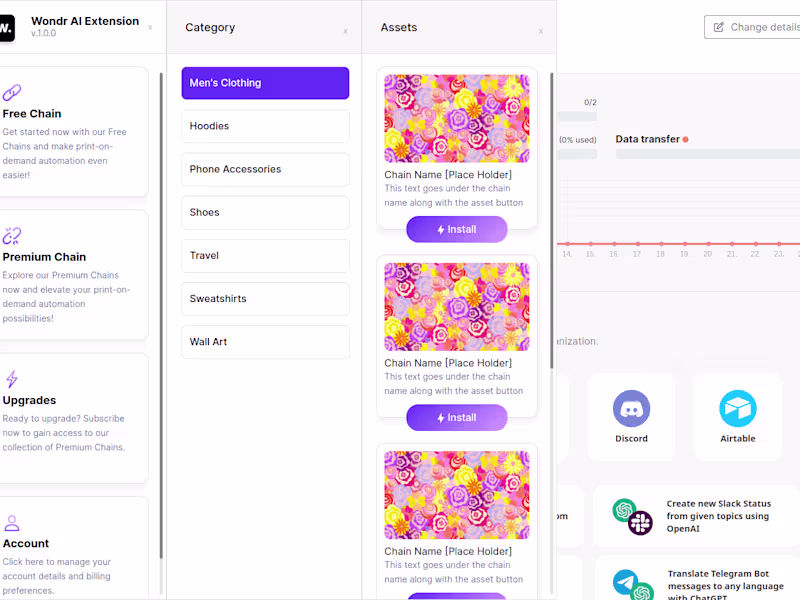Click the Discord label

pyautogui.click(x=632, y=439)
